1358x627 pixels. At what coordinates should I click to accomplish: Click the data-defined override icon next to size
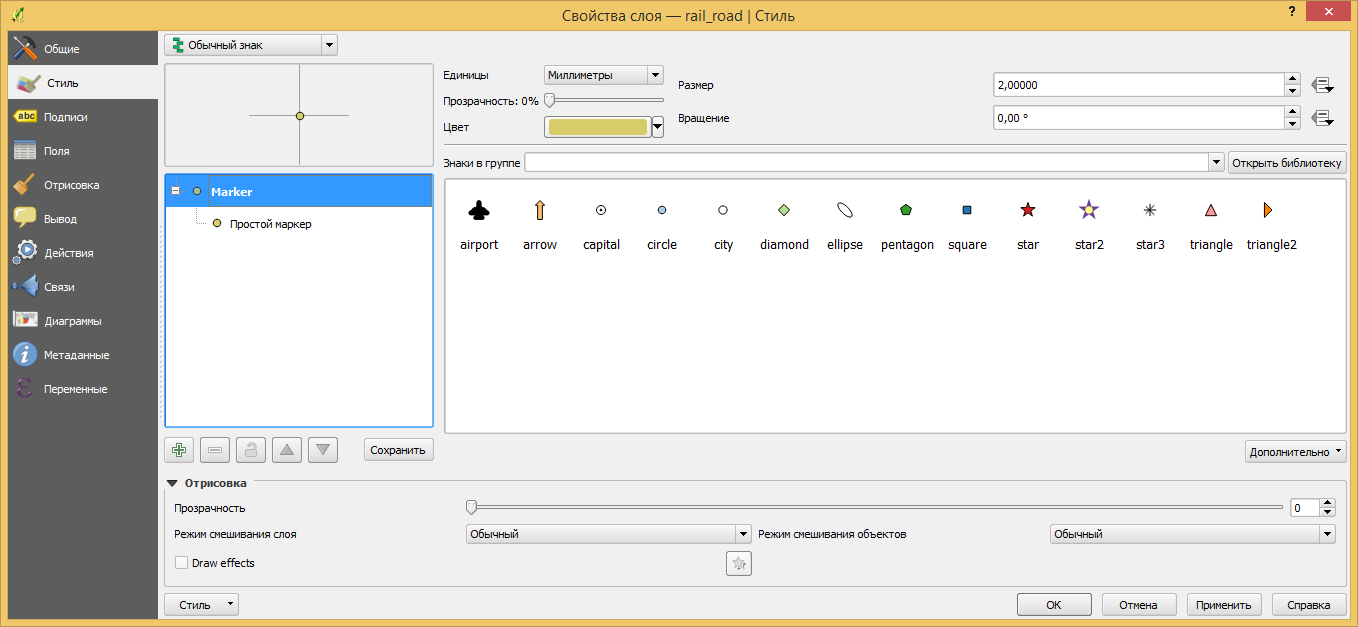point(1322,85)
